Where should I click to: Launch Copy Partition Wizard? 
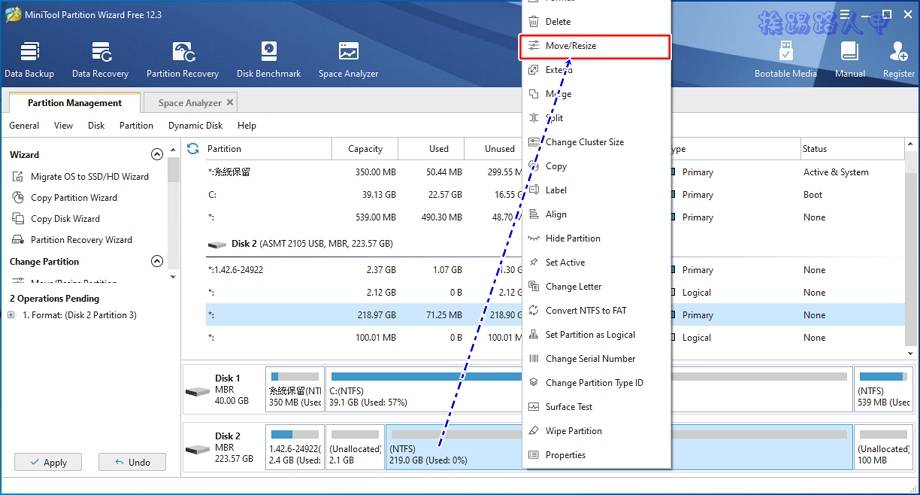[x=65, y=198]
